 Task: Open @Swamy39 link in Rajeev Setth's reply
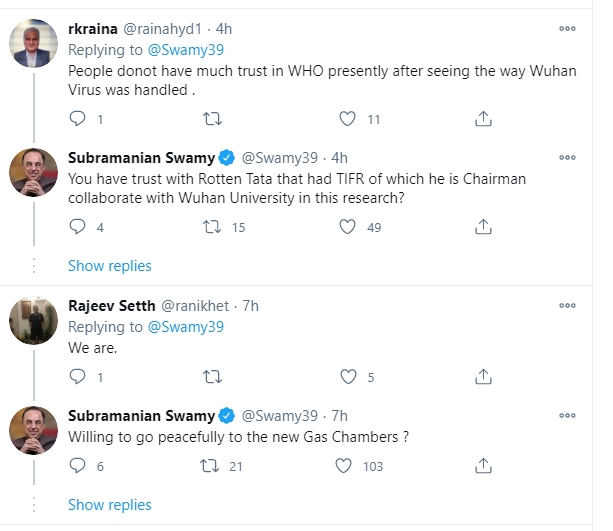[x=186, y=327]
